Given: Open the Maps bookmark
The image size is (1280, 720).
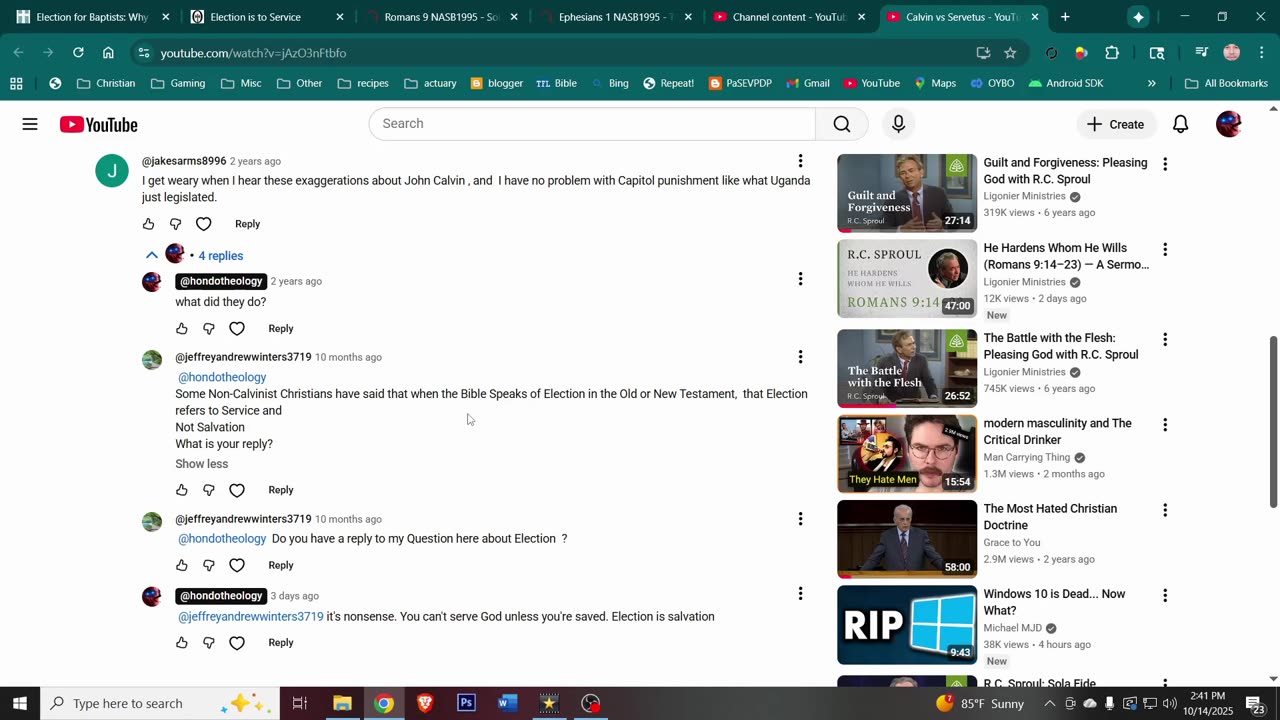Looking at the screenshot, I should [x=935, y=83].
